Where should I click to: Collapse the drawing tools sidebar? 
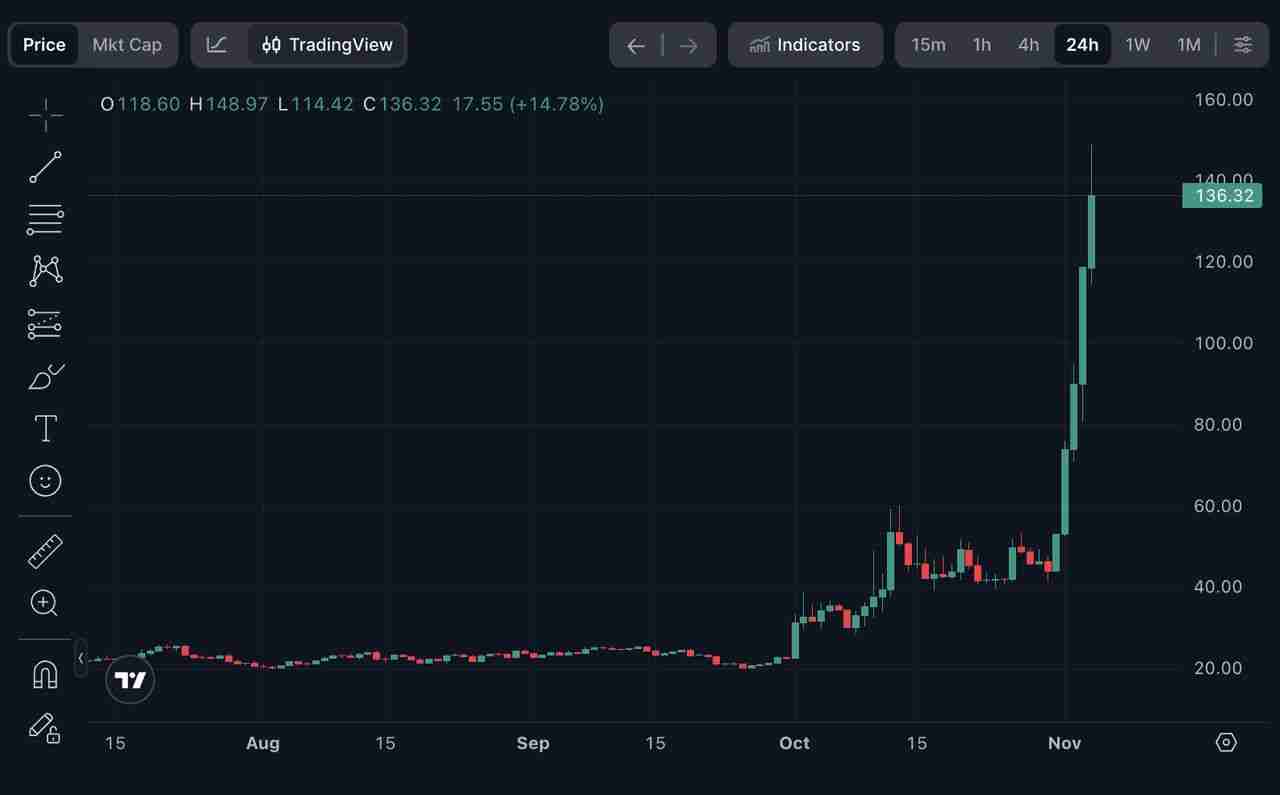point(81,658)
